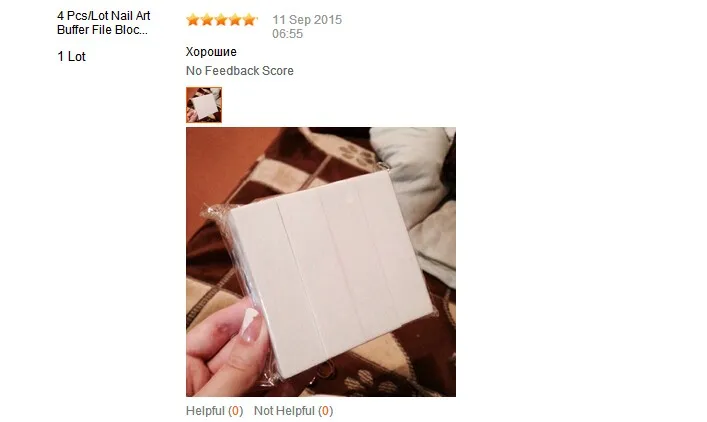Open the small review photo thumbnail
This screenshot has height=422, width=707.
[204, 105]
